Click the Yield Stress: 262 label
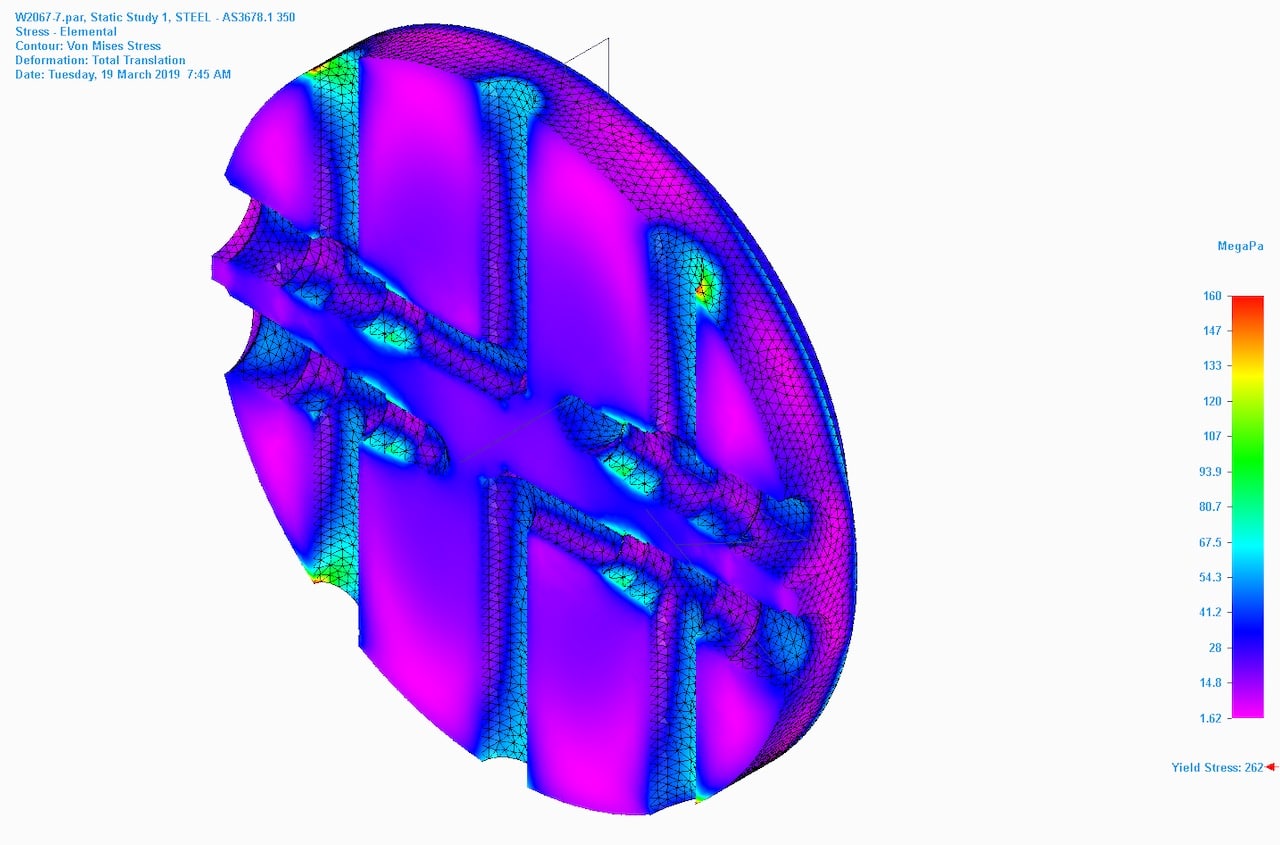Screen dimensions: 1280x845 [1215, 768]
